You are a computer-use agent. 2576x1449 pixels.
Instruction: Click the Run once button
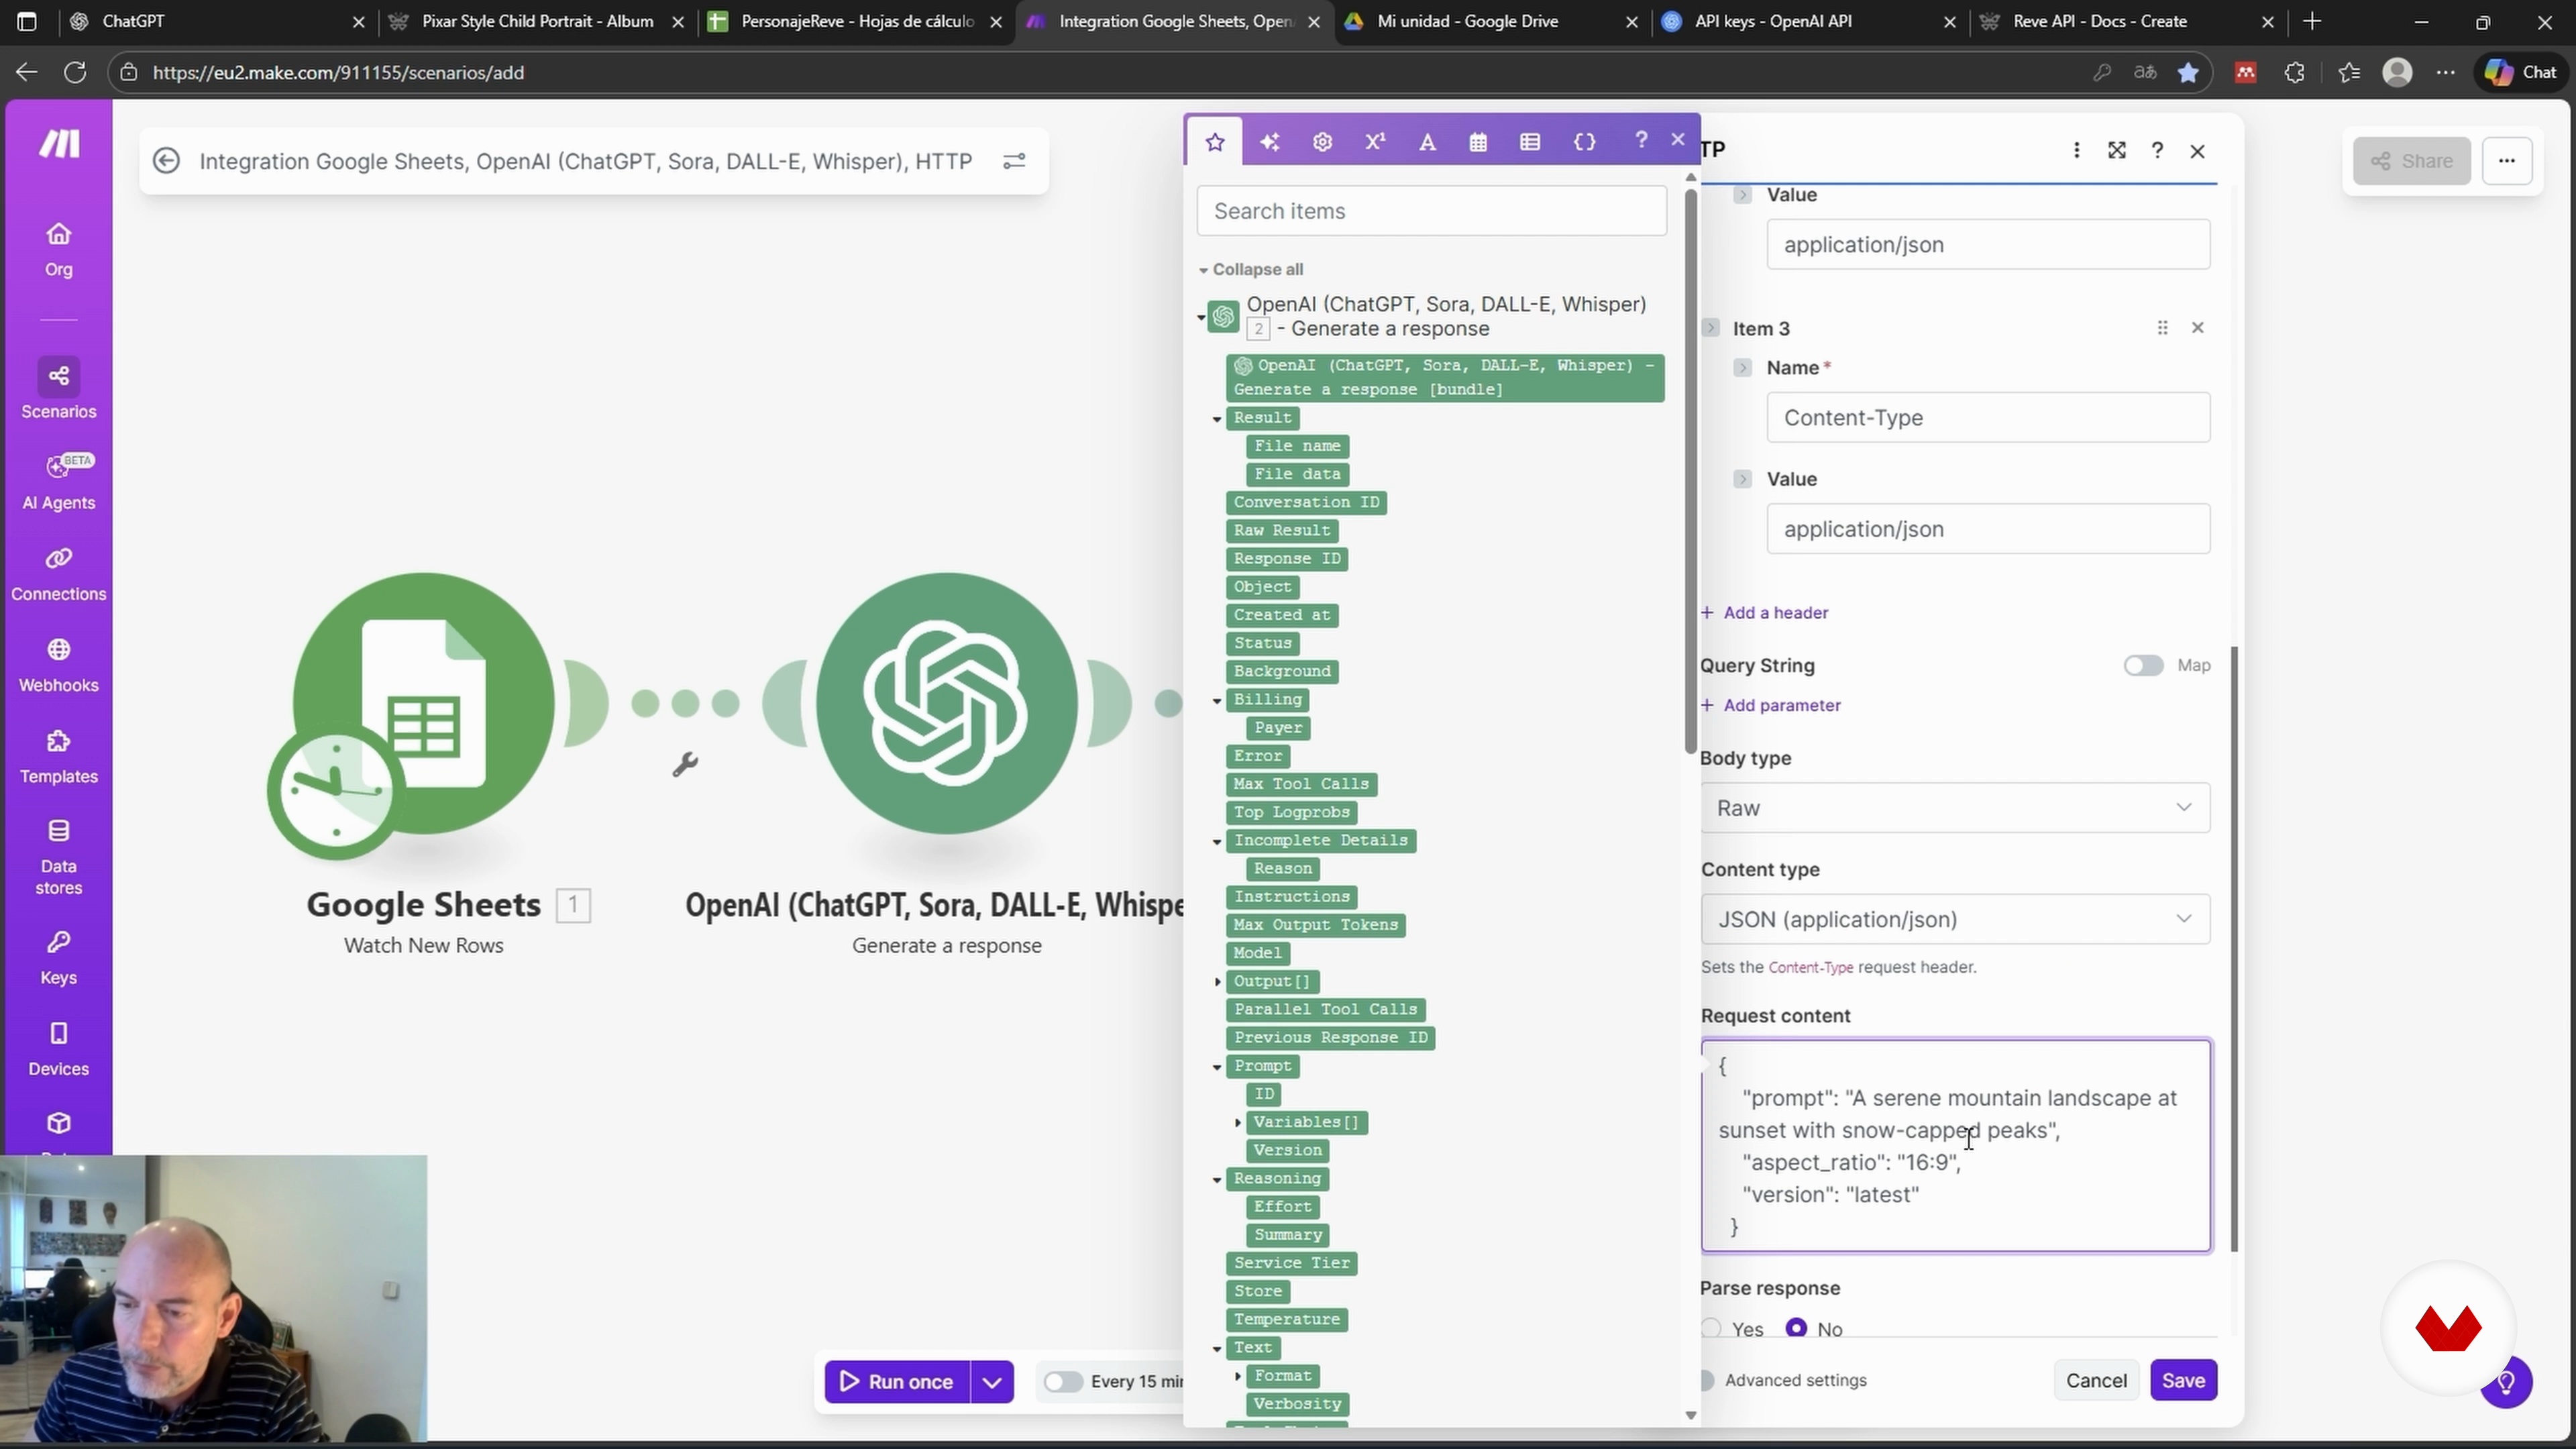[x=897, y=1381]
